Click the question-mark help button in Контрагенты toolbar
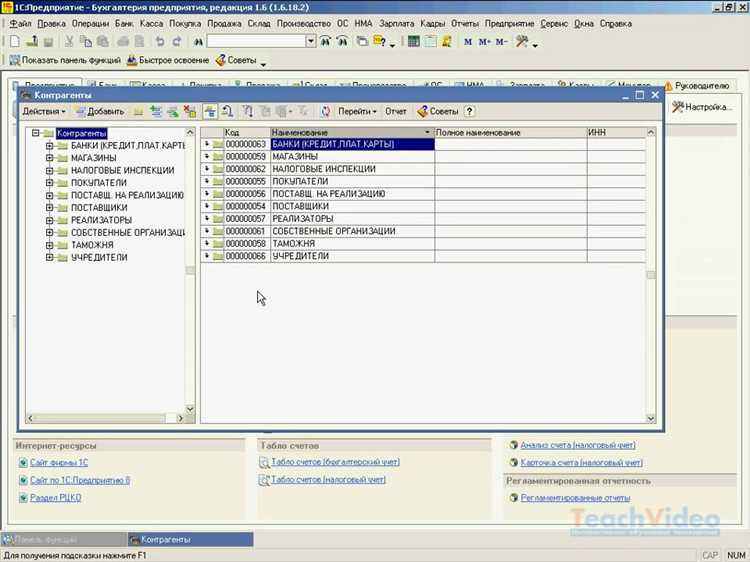The height and width of the screenshot is (562, 750). (470, 111)
